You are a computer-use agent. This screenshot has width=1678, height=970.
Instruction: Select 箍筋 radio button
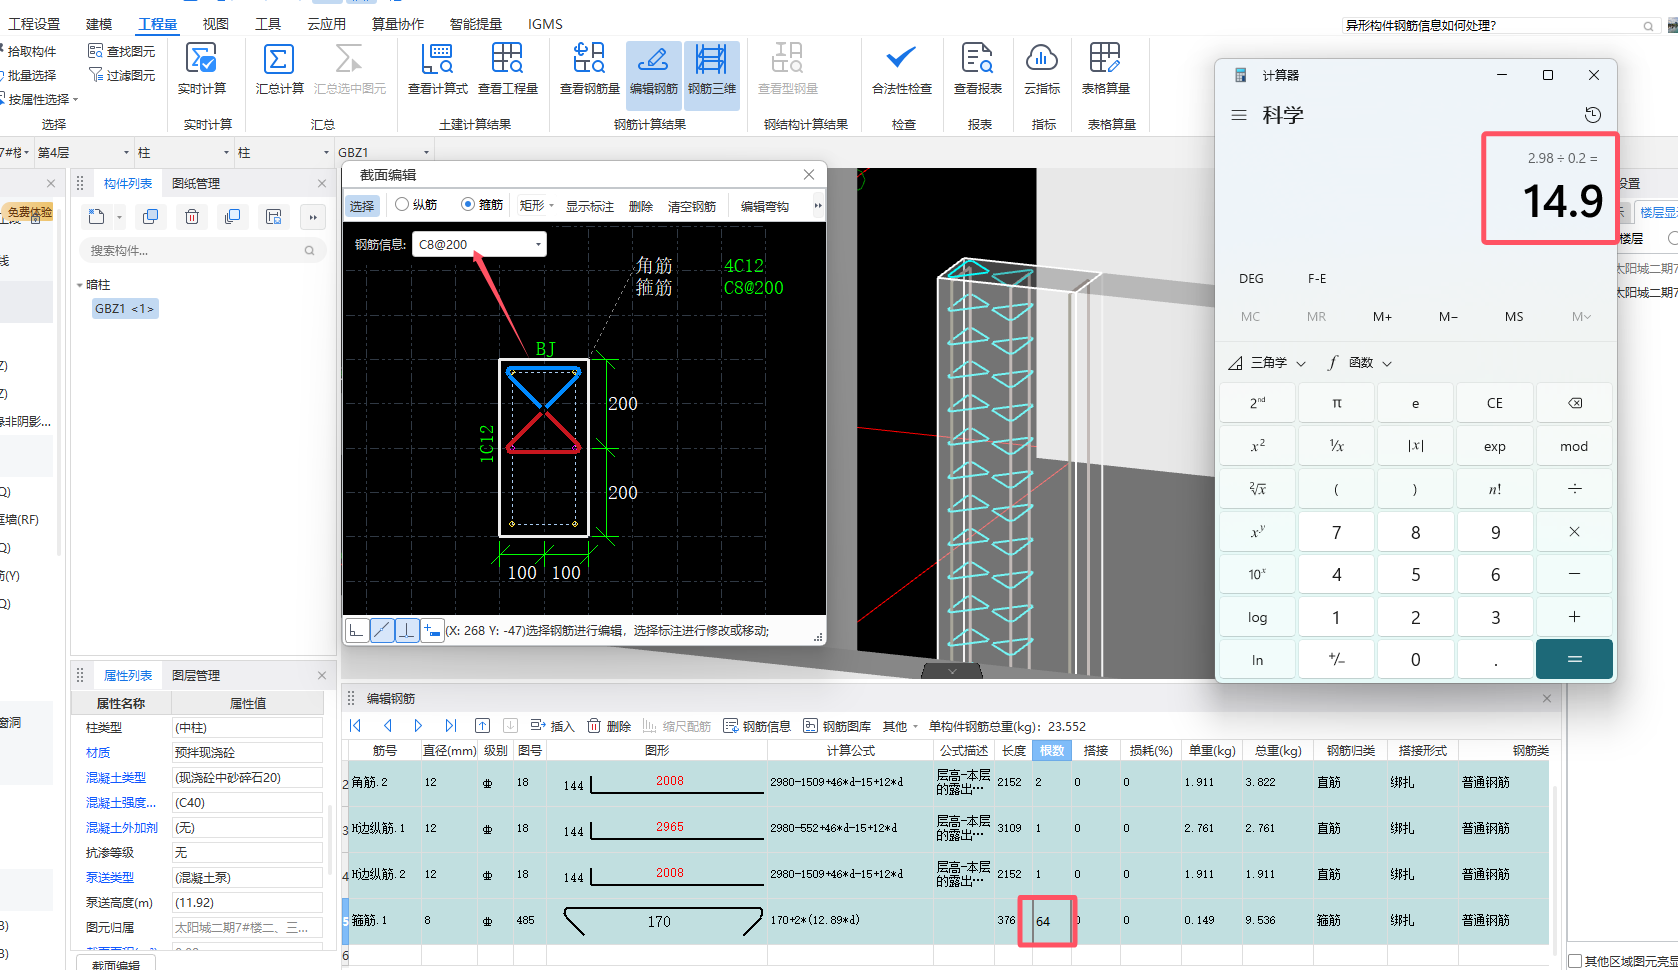tap(482, 204)
